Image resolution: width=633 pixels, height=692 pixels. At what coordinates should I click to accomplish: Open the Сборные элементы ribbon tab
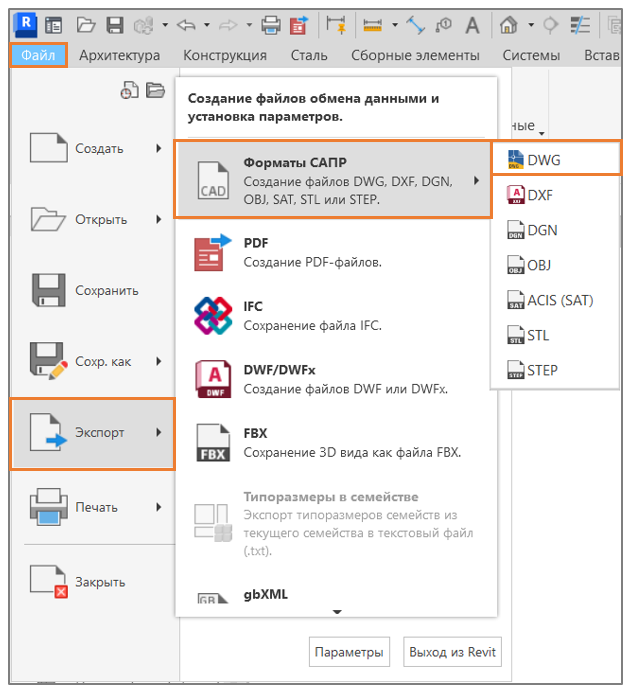415,55
